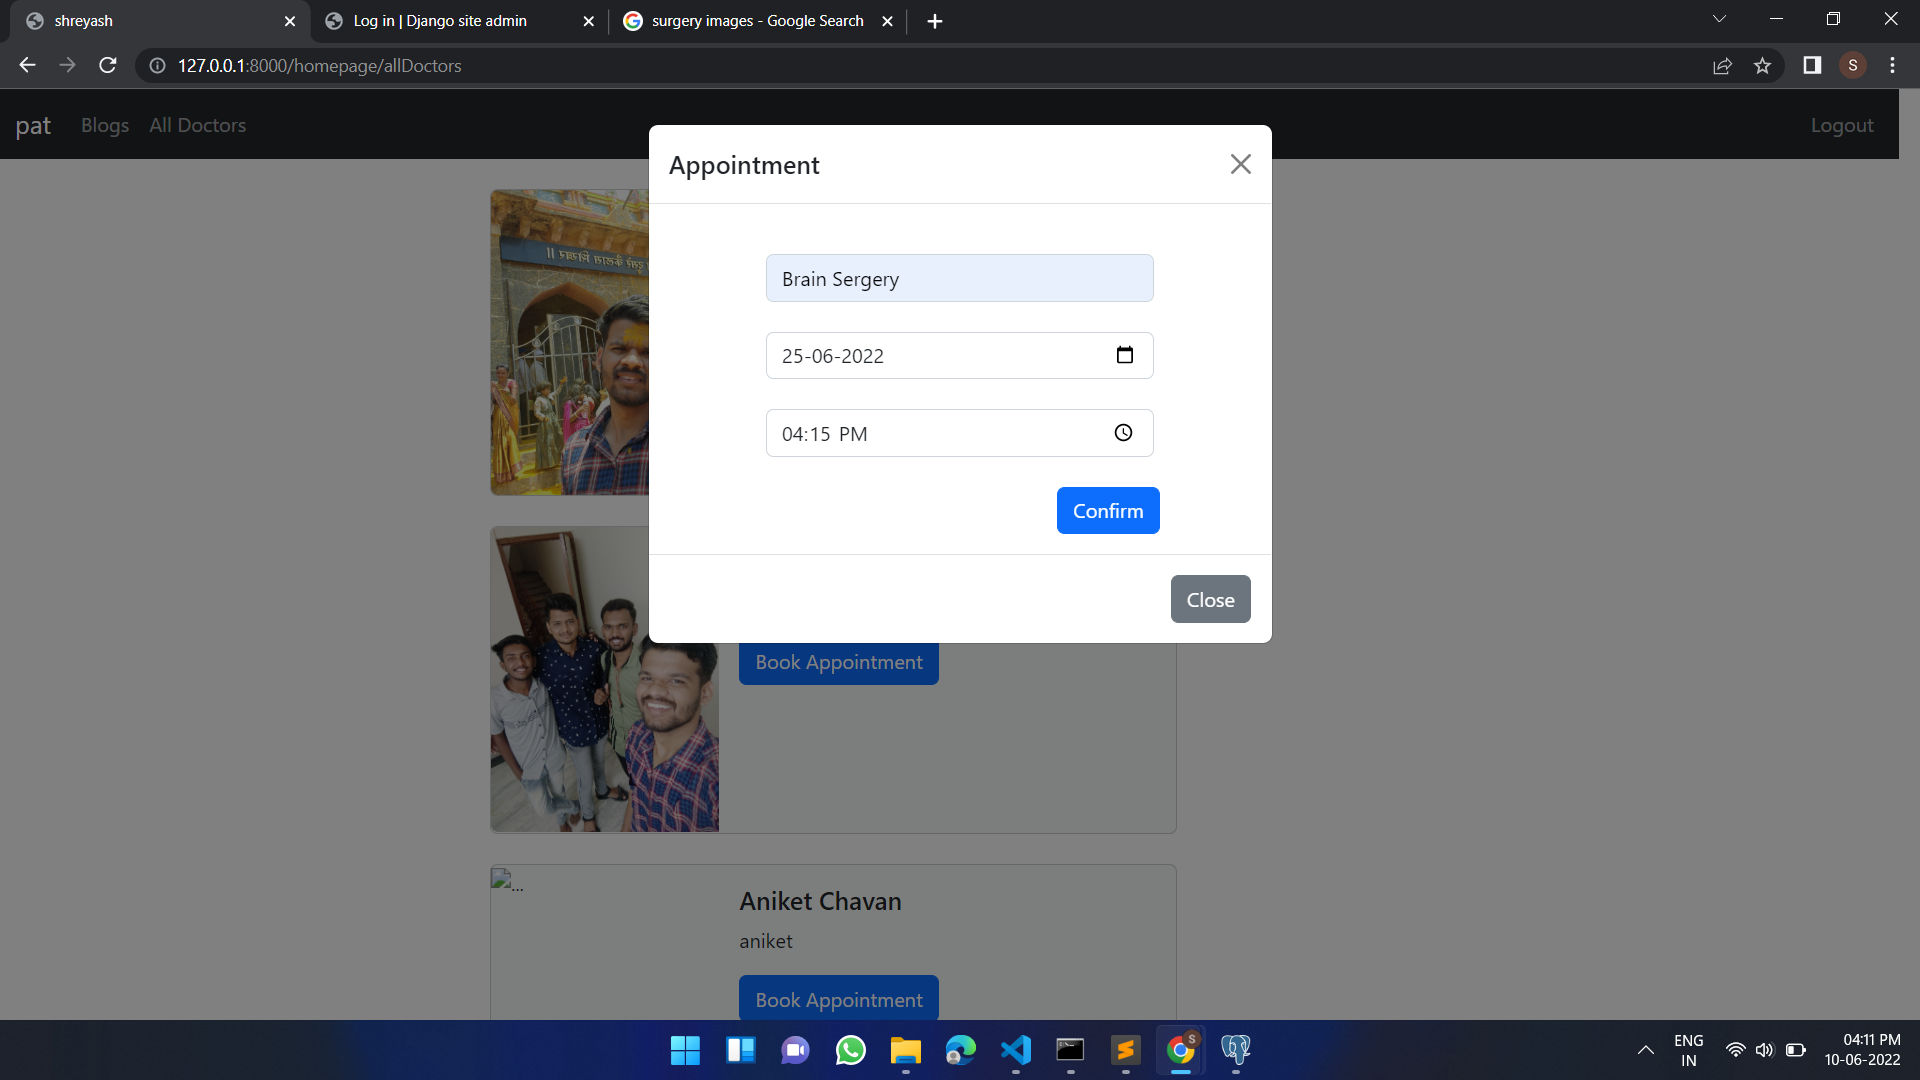Open the browser side panel icon
Viewport: 1920px width, 1080px height.
point(1811,65)
